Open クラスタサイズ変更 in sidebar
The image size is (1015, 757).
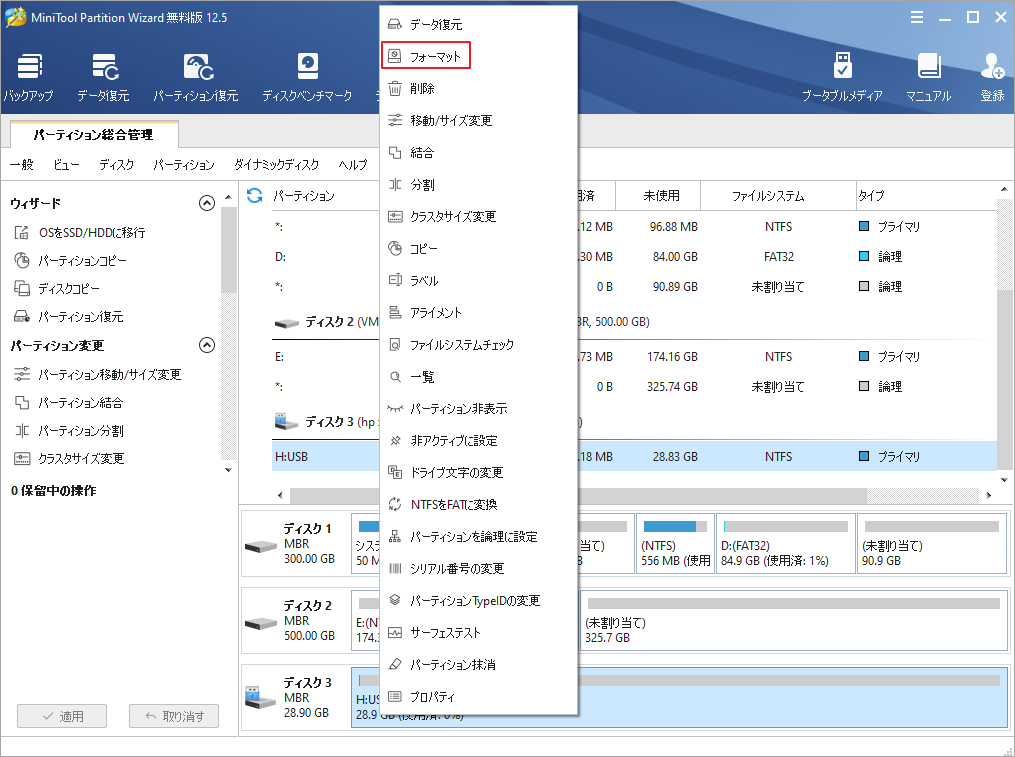coord(69,458)
